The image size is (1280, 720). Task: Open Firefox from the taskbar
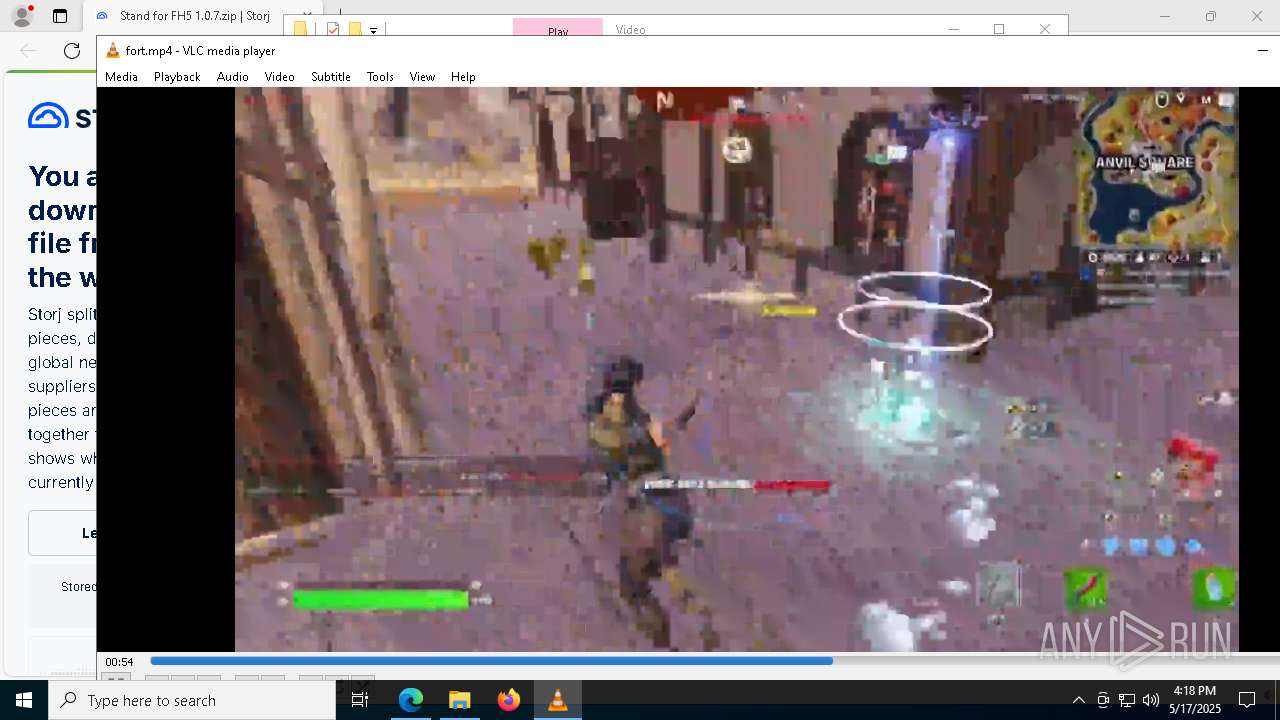(508, 700)
